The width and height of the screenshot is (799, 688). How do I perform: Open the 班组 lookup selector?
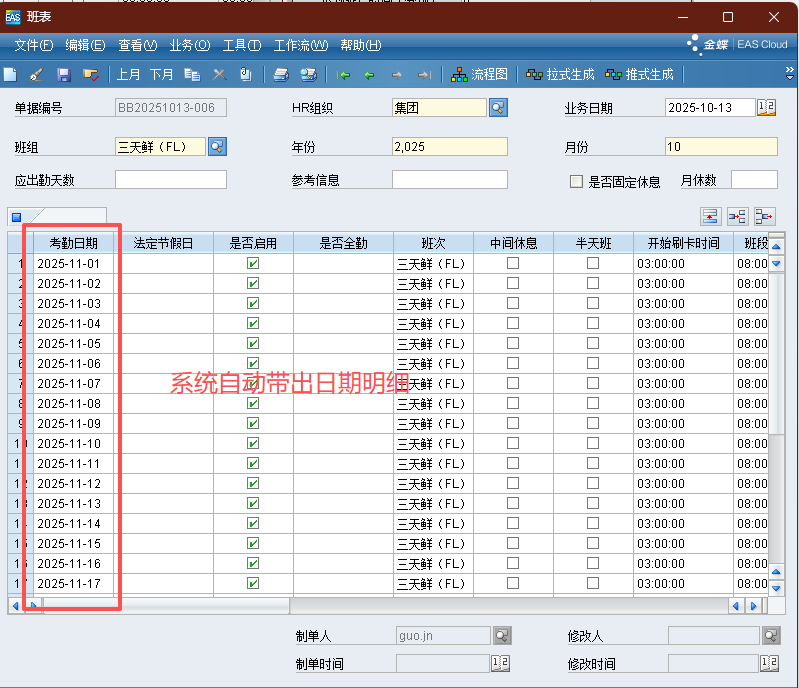coord(217,147)
